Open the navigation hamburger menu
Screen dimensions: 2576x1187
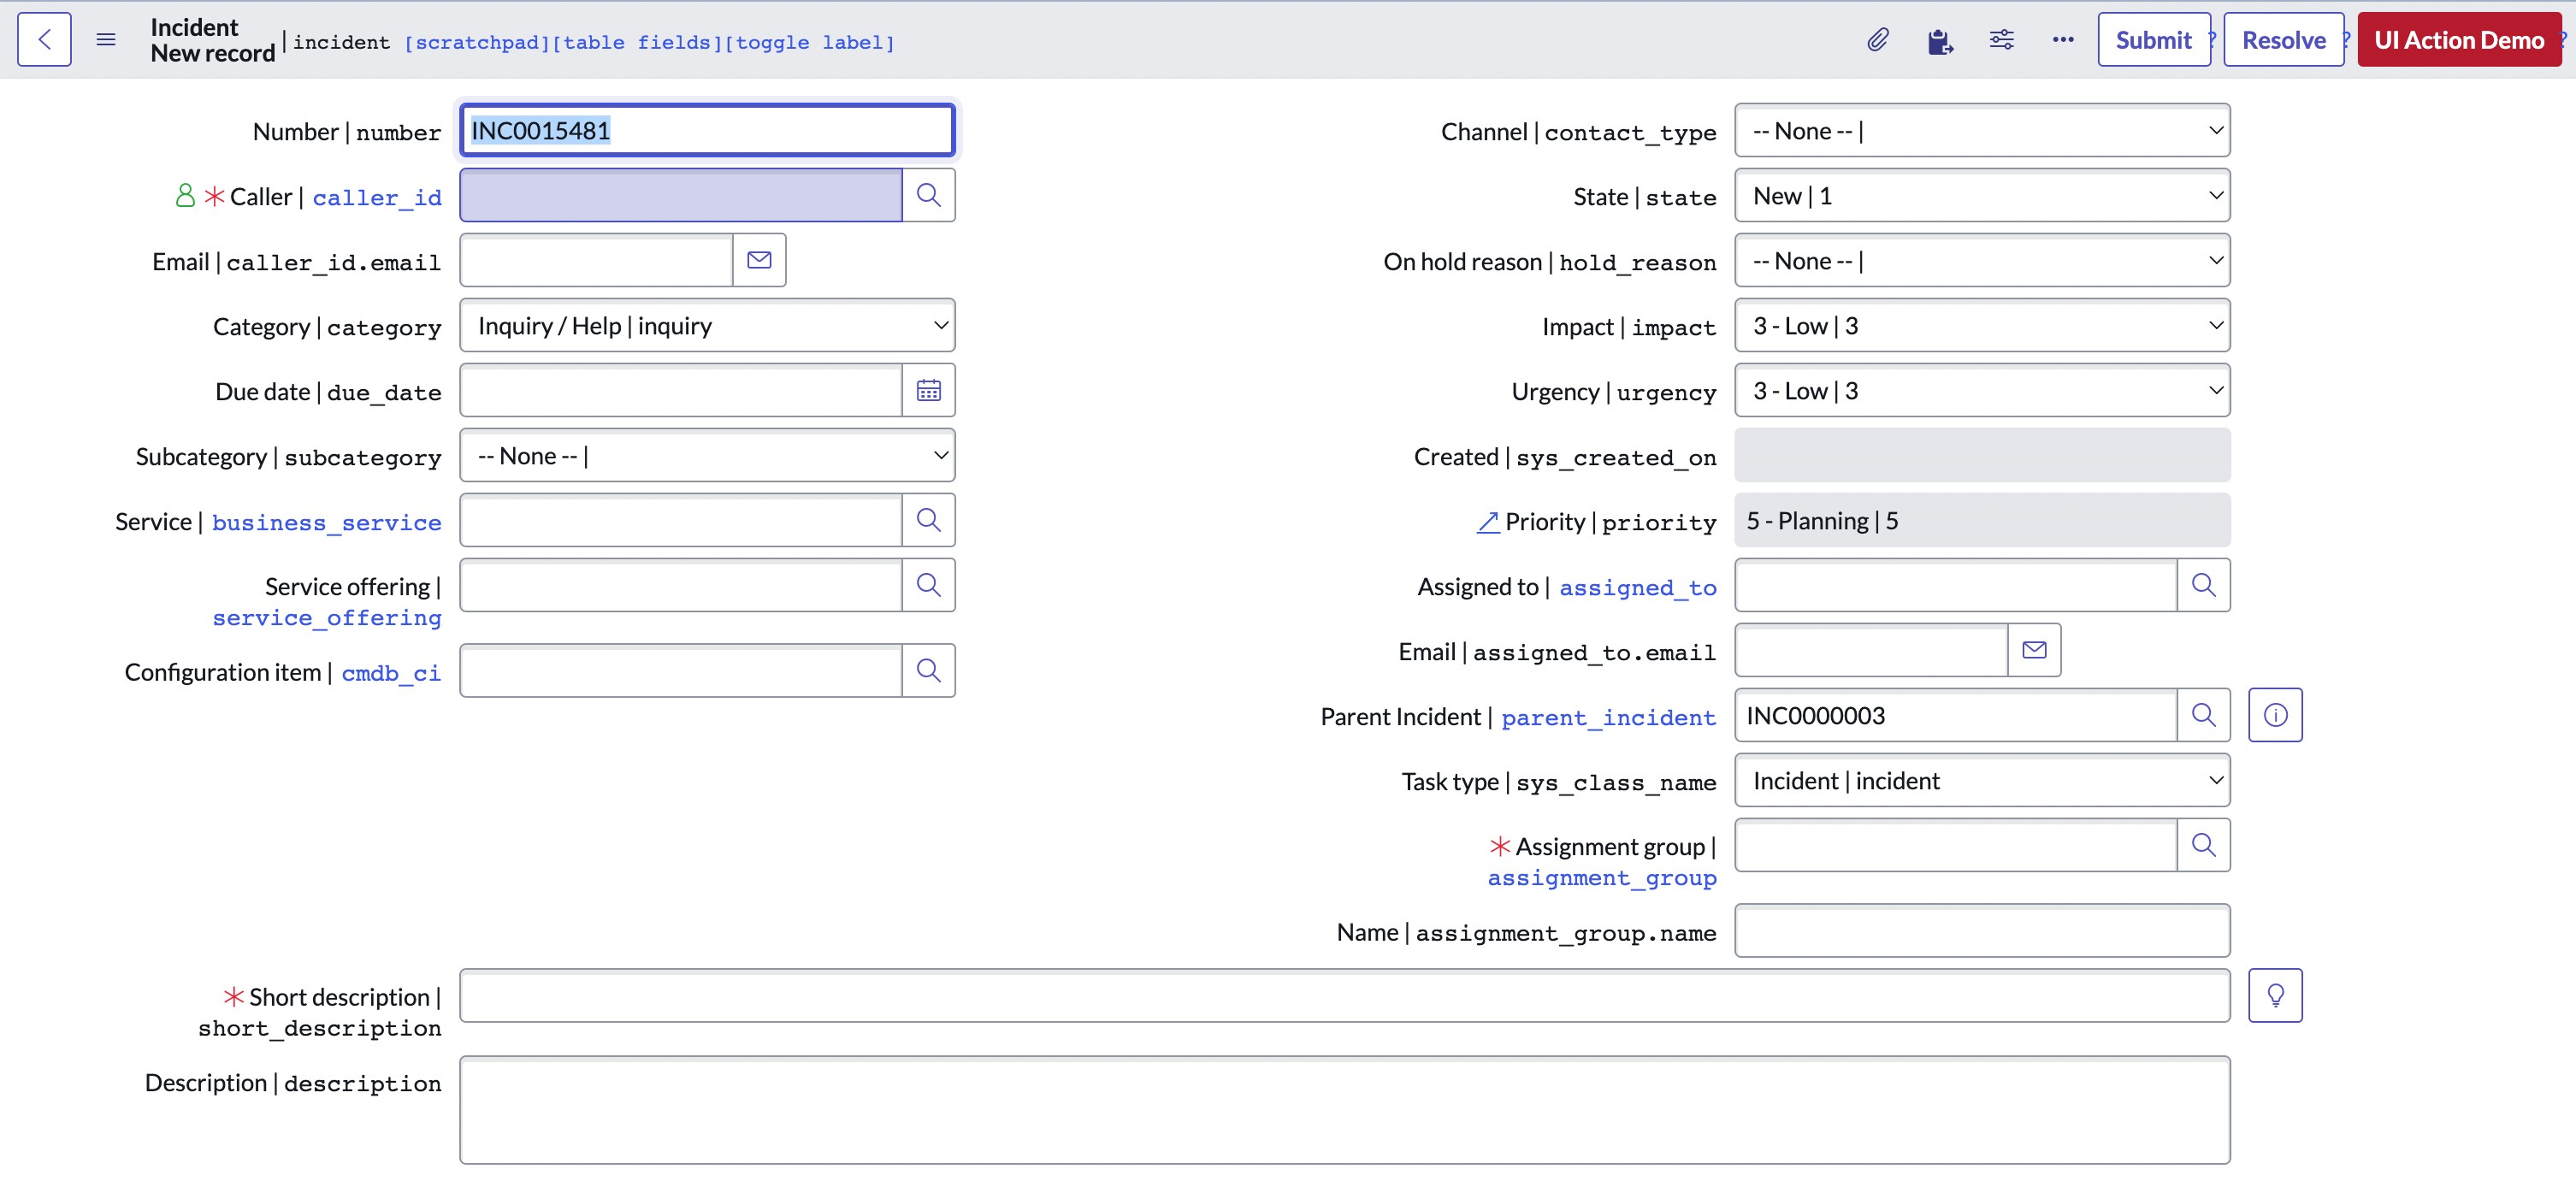[x=105, y=39]
